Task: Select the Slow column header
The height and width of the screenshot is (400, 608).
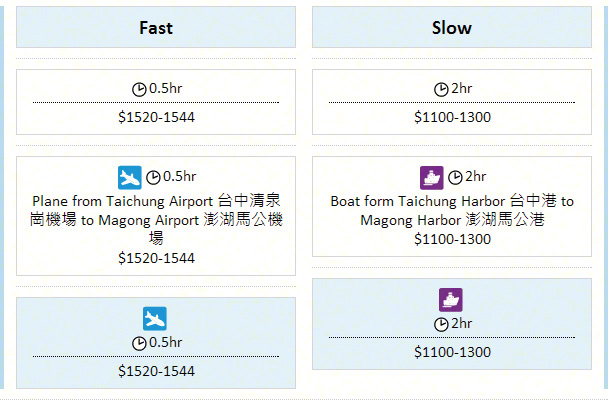Action: coord(452,28)
